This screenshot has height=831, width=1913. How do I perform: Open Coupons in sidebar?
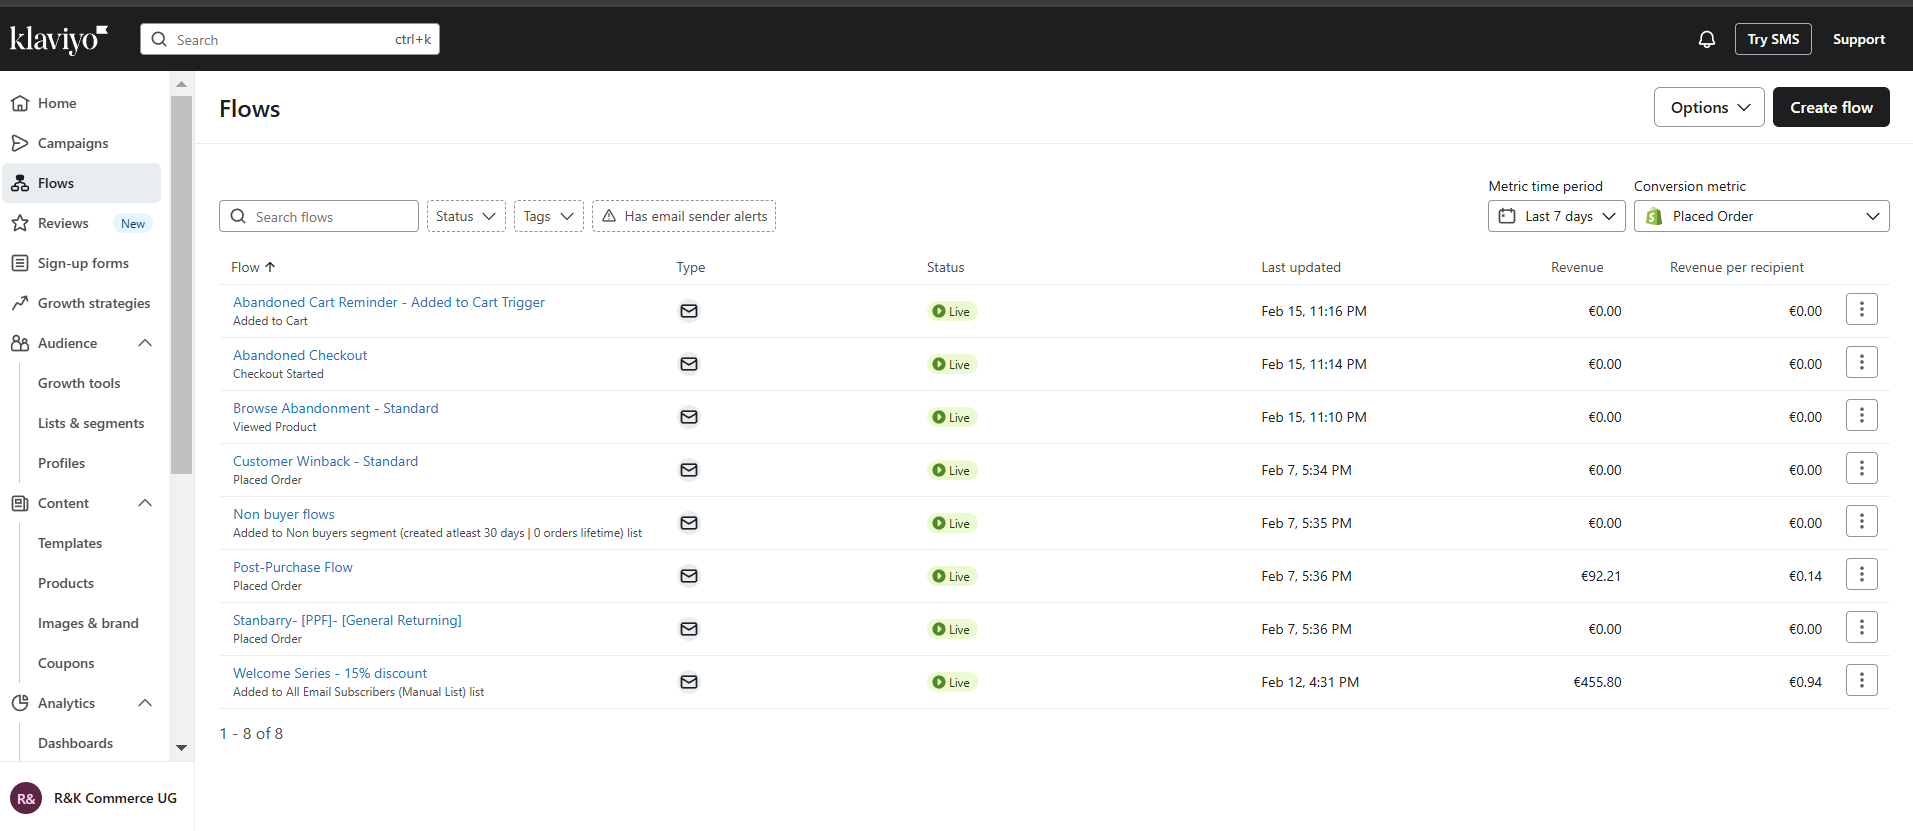point(66,663)
